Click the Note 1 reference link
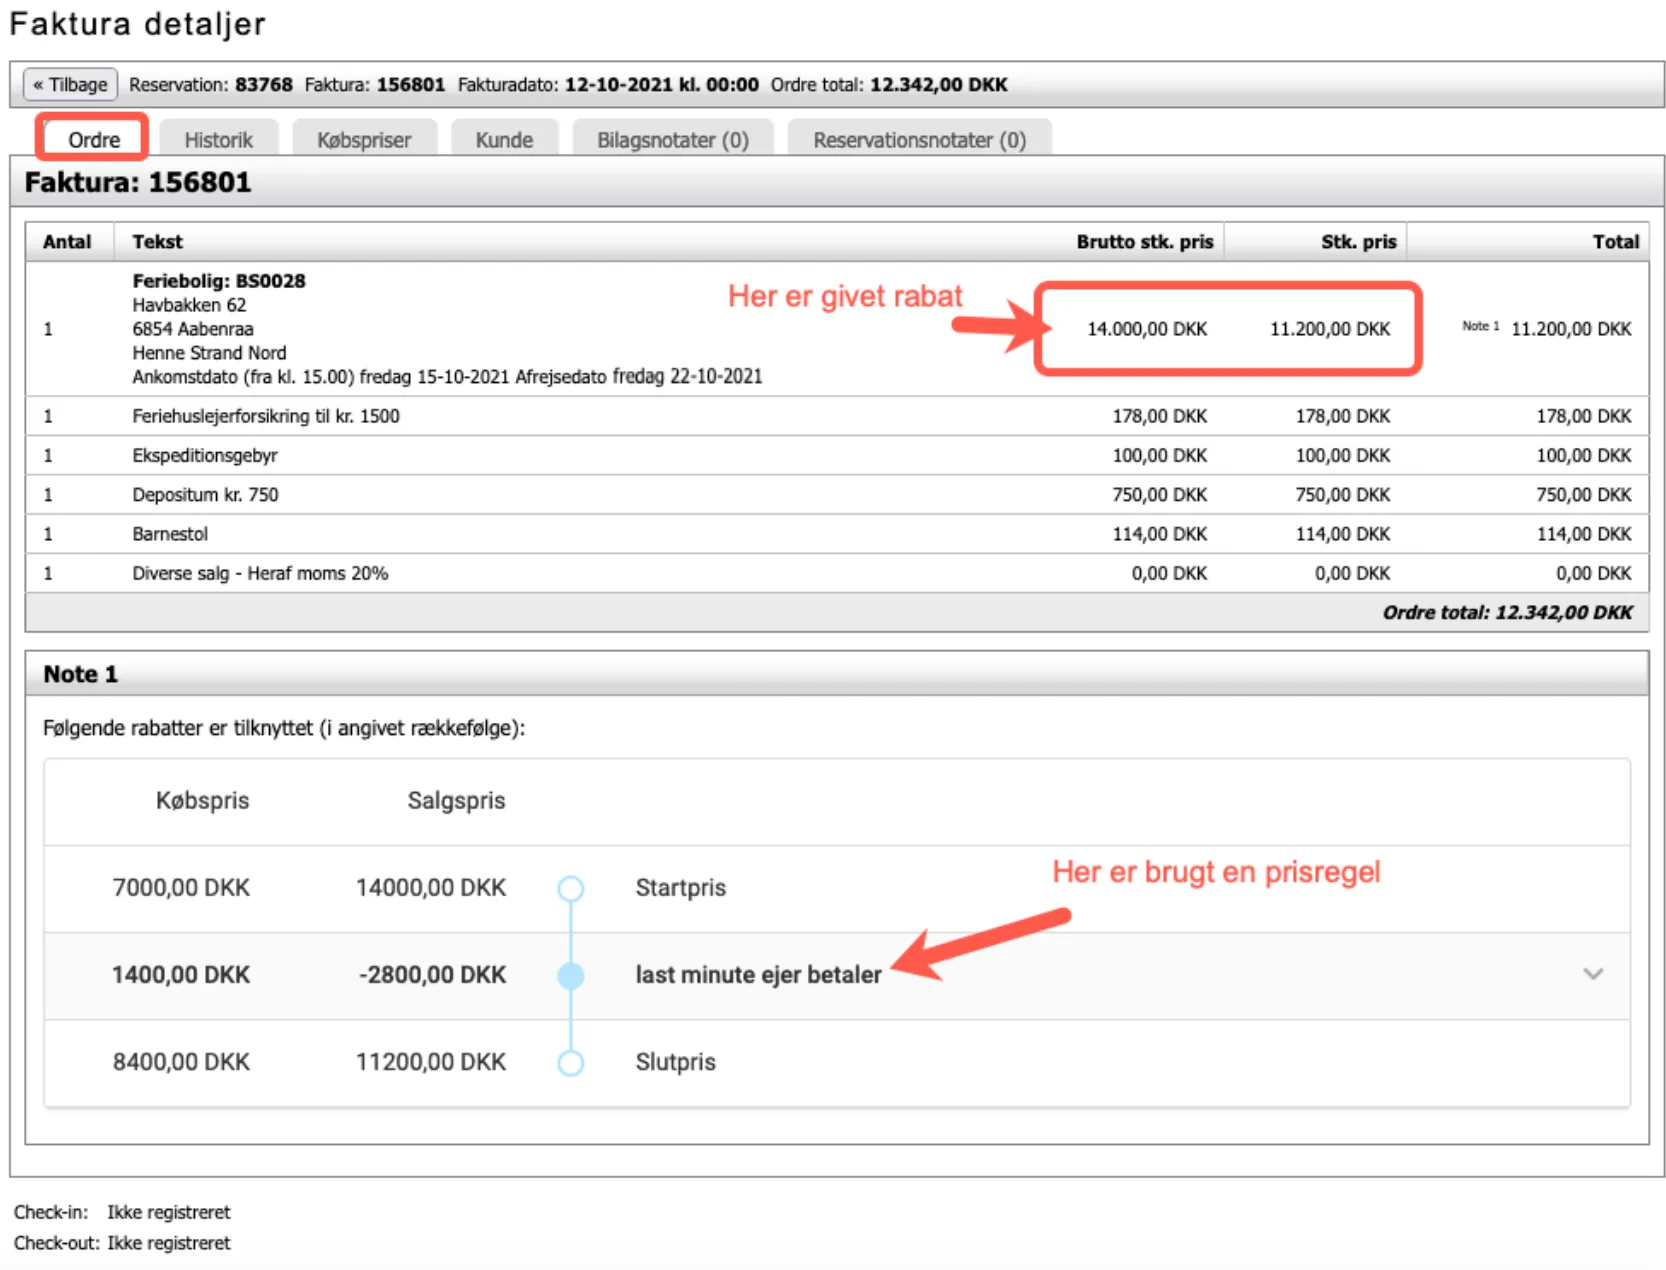Image resolution: width=1666 pixels, height=1270 pixels. [x=1480, y=326]
